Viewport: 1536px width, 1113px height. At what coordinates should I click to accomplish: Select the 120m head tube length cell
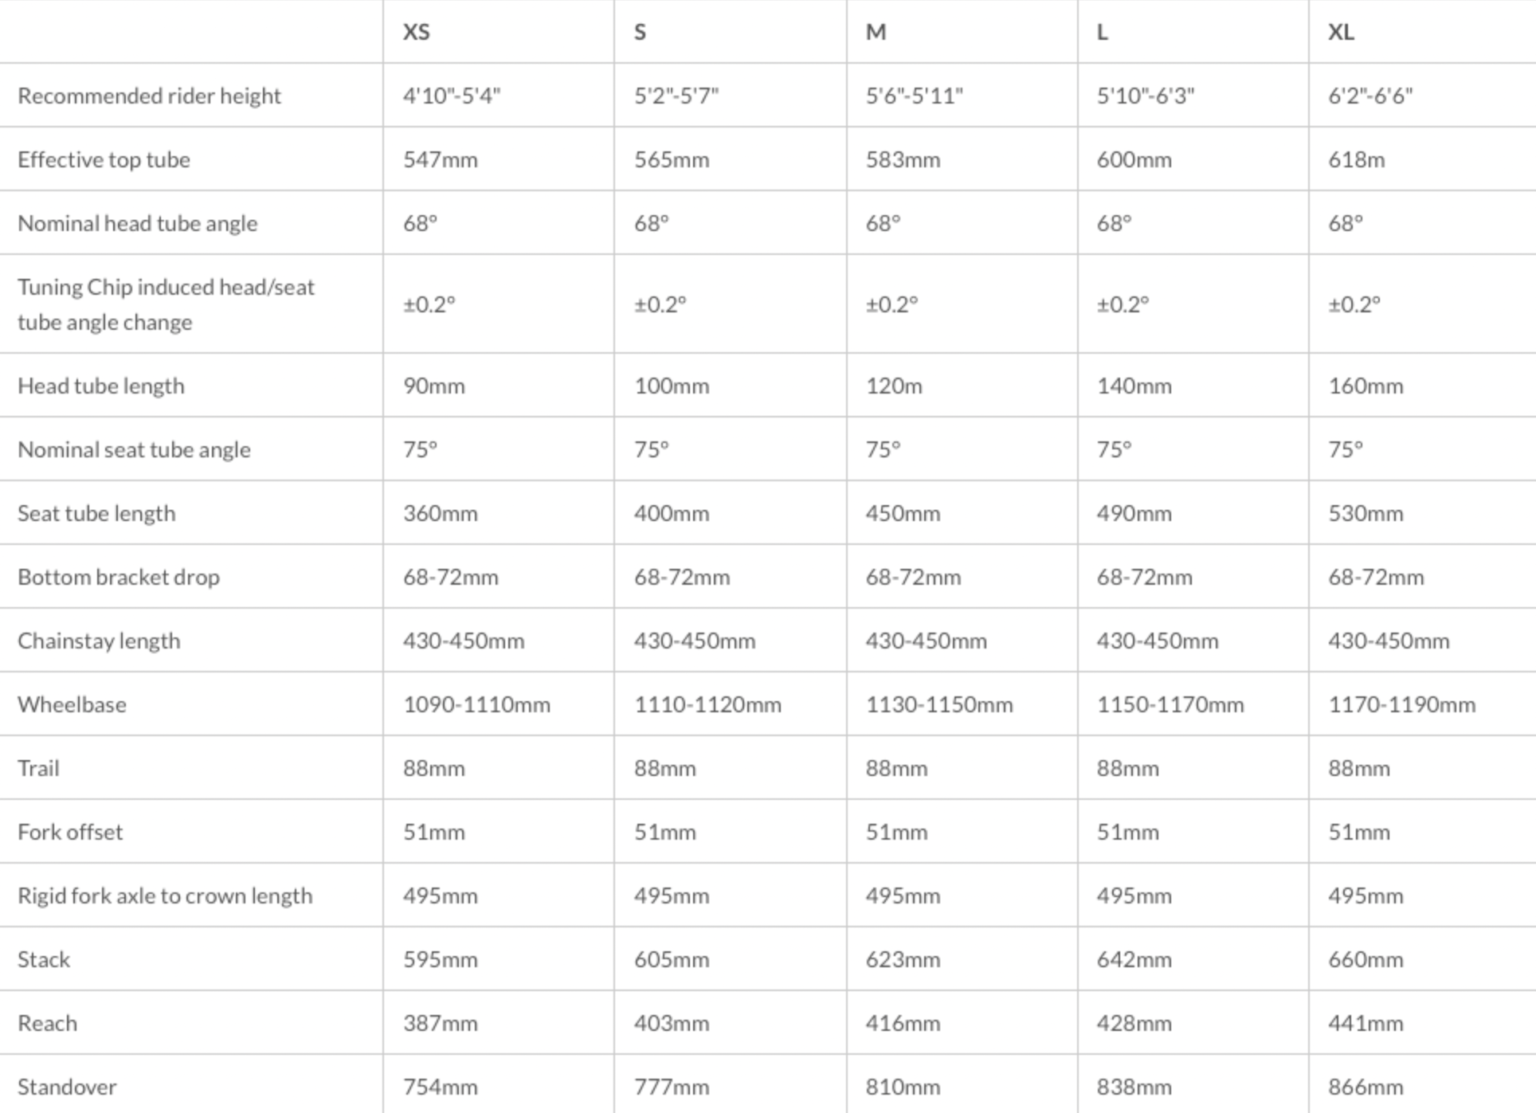pyautogui.click(x=894, y=386)
